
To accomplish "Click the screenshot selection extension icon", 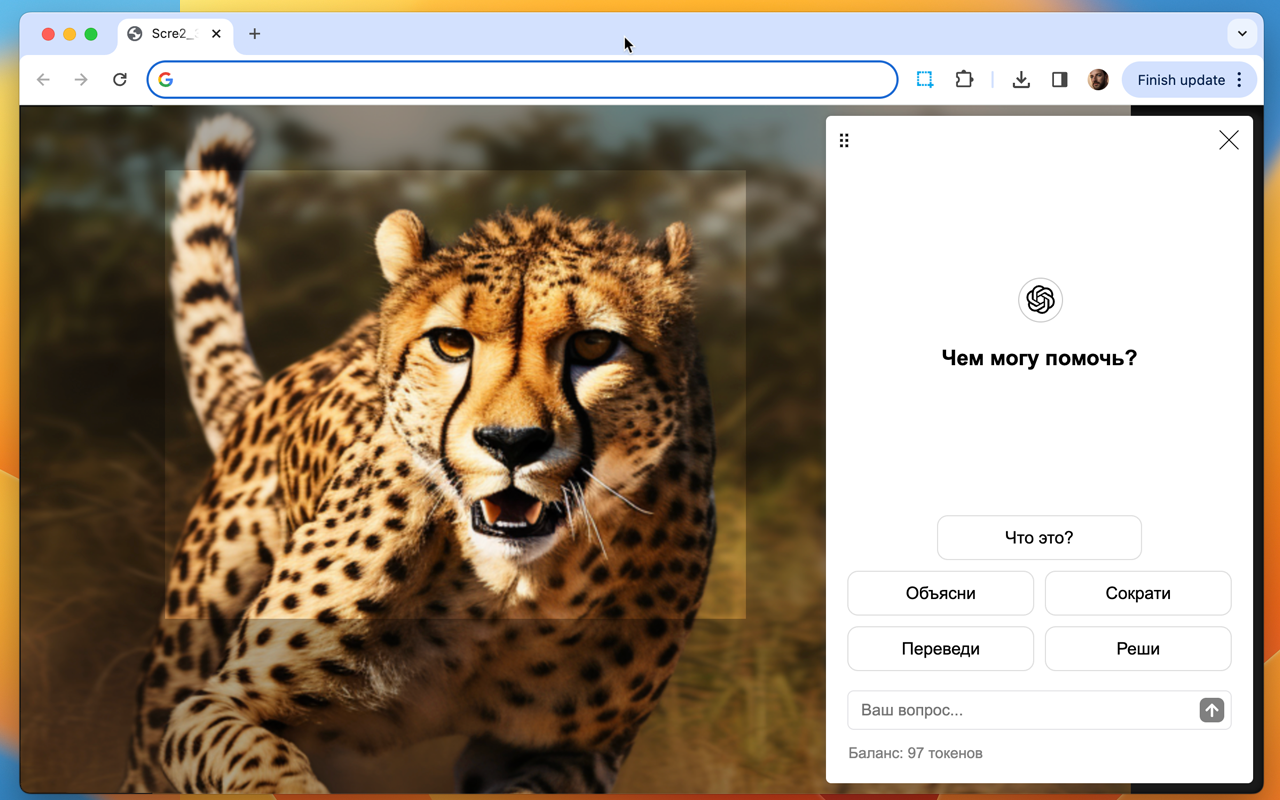I will pyautogui.click(x=925, y=80).
